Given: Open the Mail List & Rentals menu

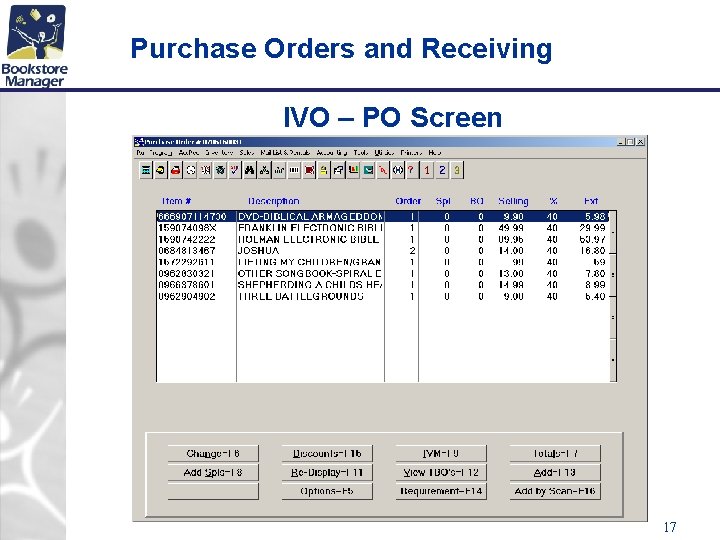Looking at the screenshot, I should [x=285, y=152].
